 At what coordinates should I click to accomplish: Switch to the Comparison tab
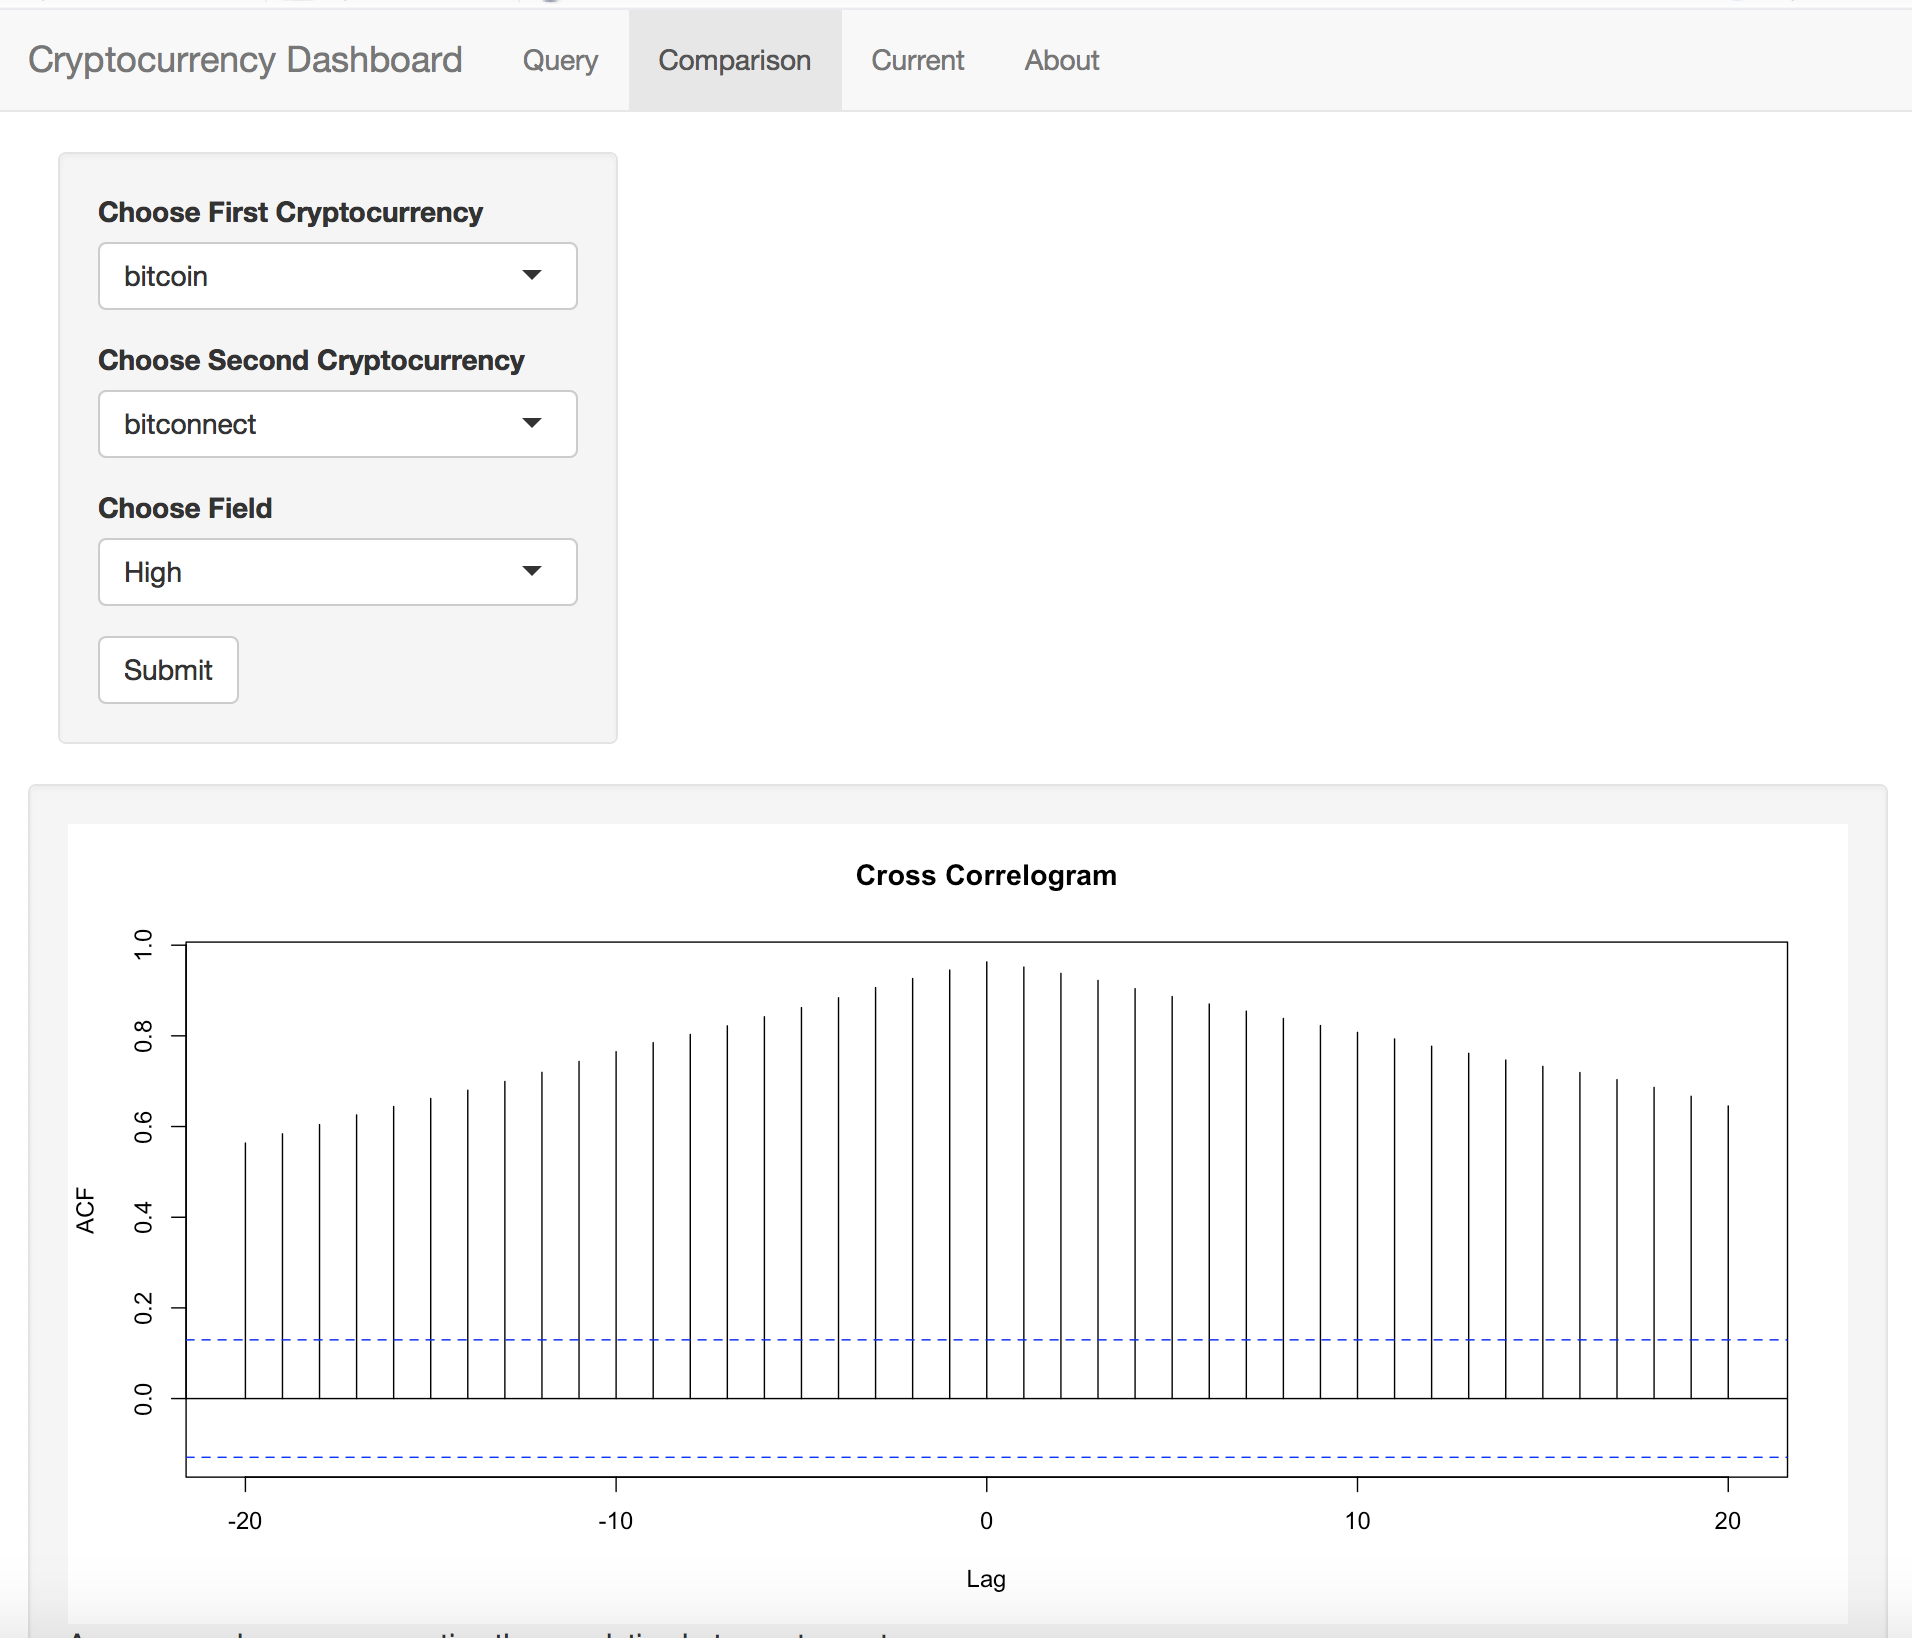735,61
